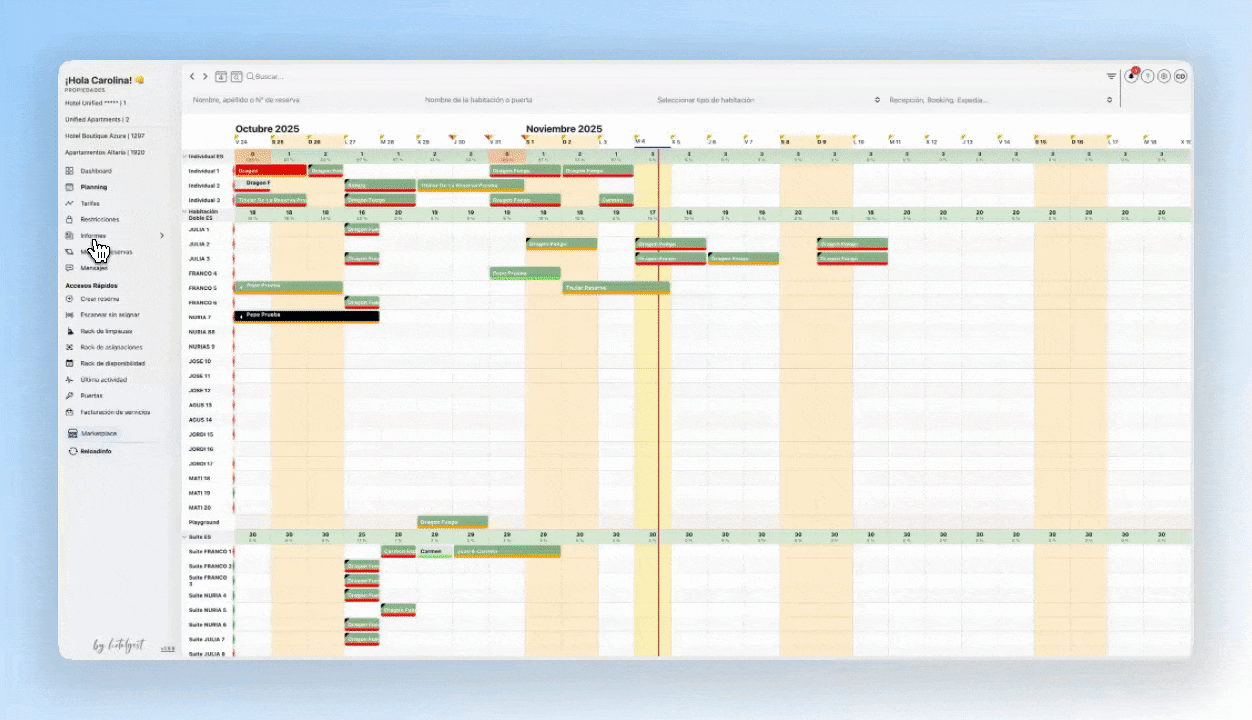The width and height of the screenshot is (1252, 720).
Task: Click the Nombre de la habitación o puerta field
Action: coord(536,100)
